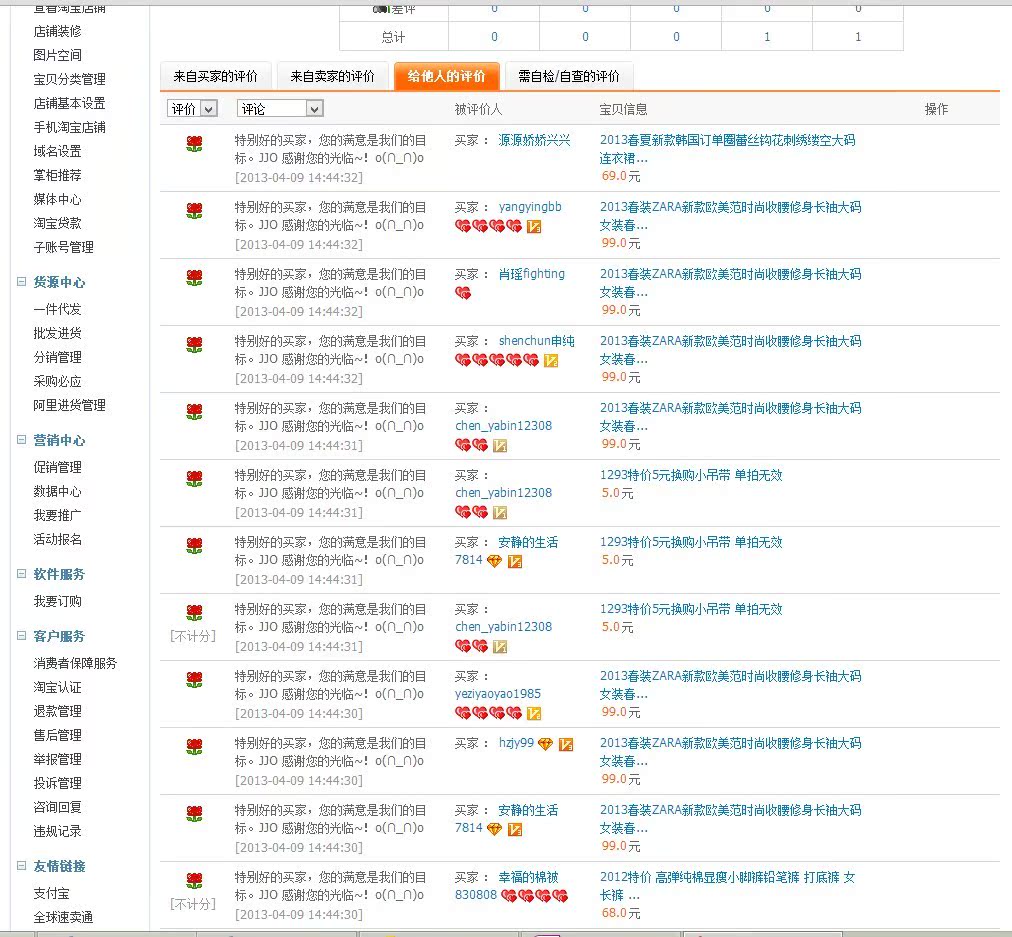The image size is (1012, 937).
Task: Open 我要订购 under 软件服务
Action: click(x=57, y=601)
